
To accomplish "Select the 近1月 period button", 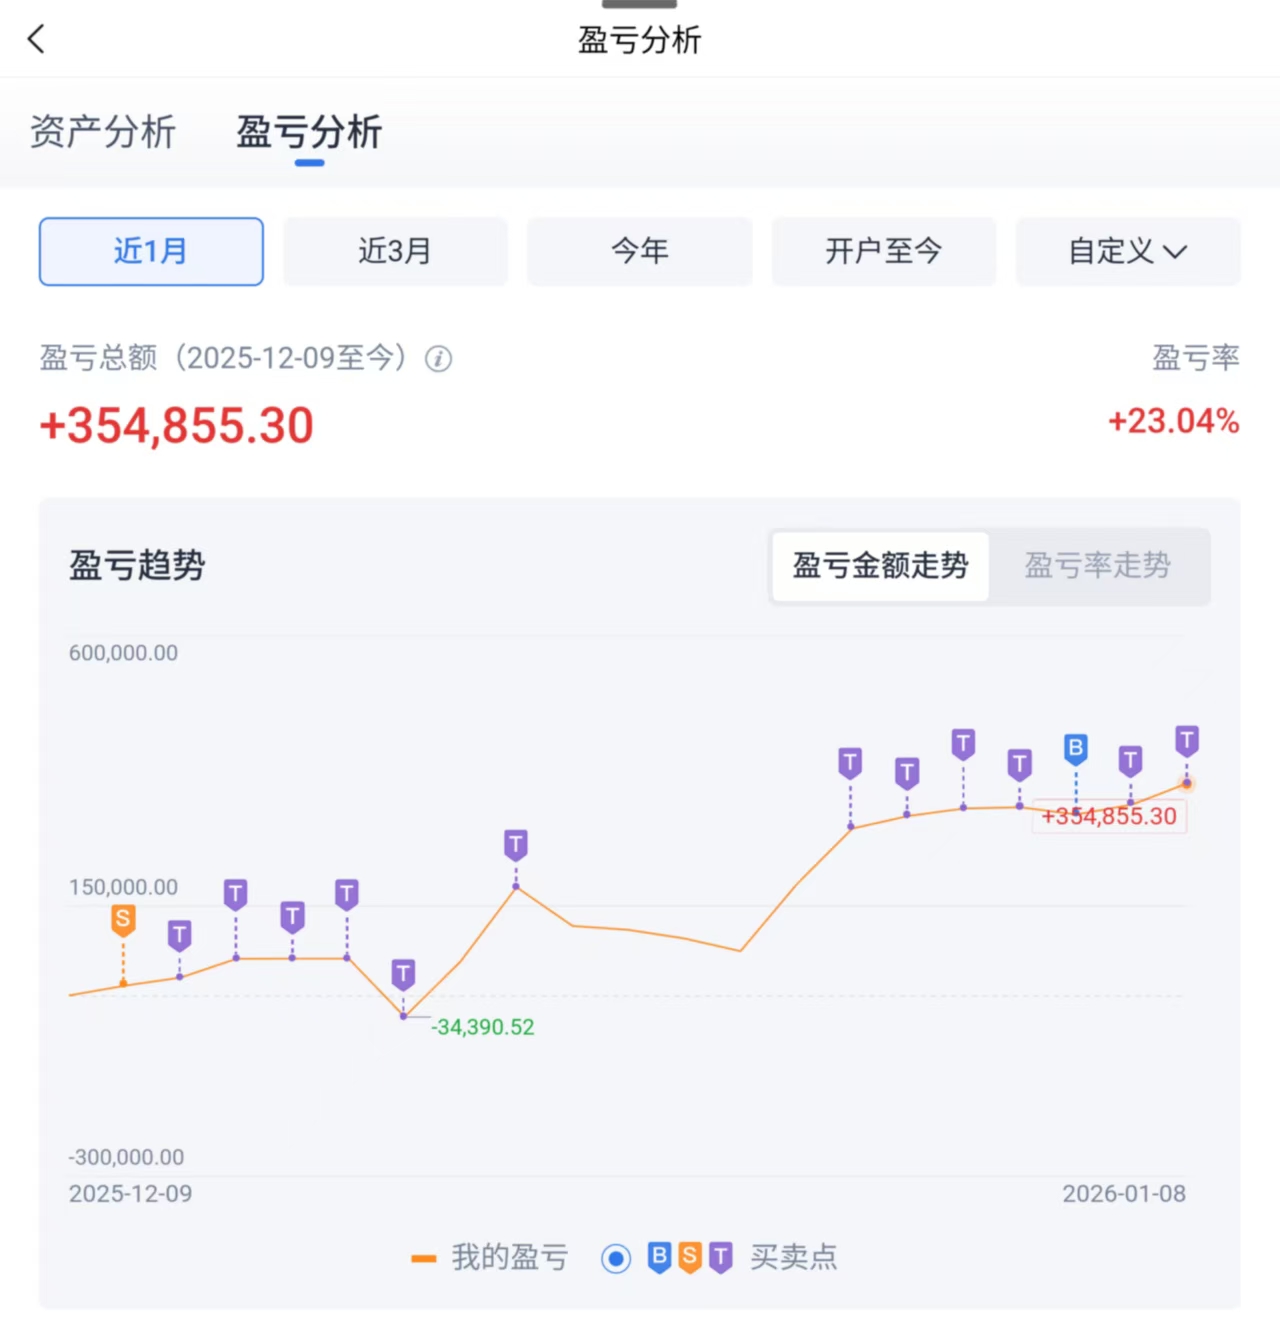I will click(x=151, y=251).
